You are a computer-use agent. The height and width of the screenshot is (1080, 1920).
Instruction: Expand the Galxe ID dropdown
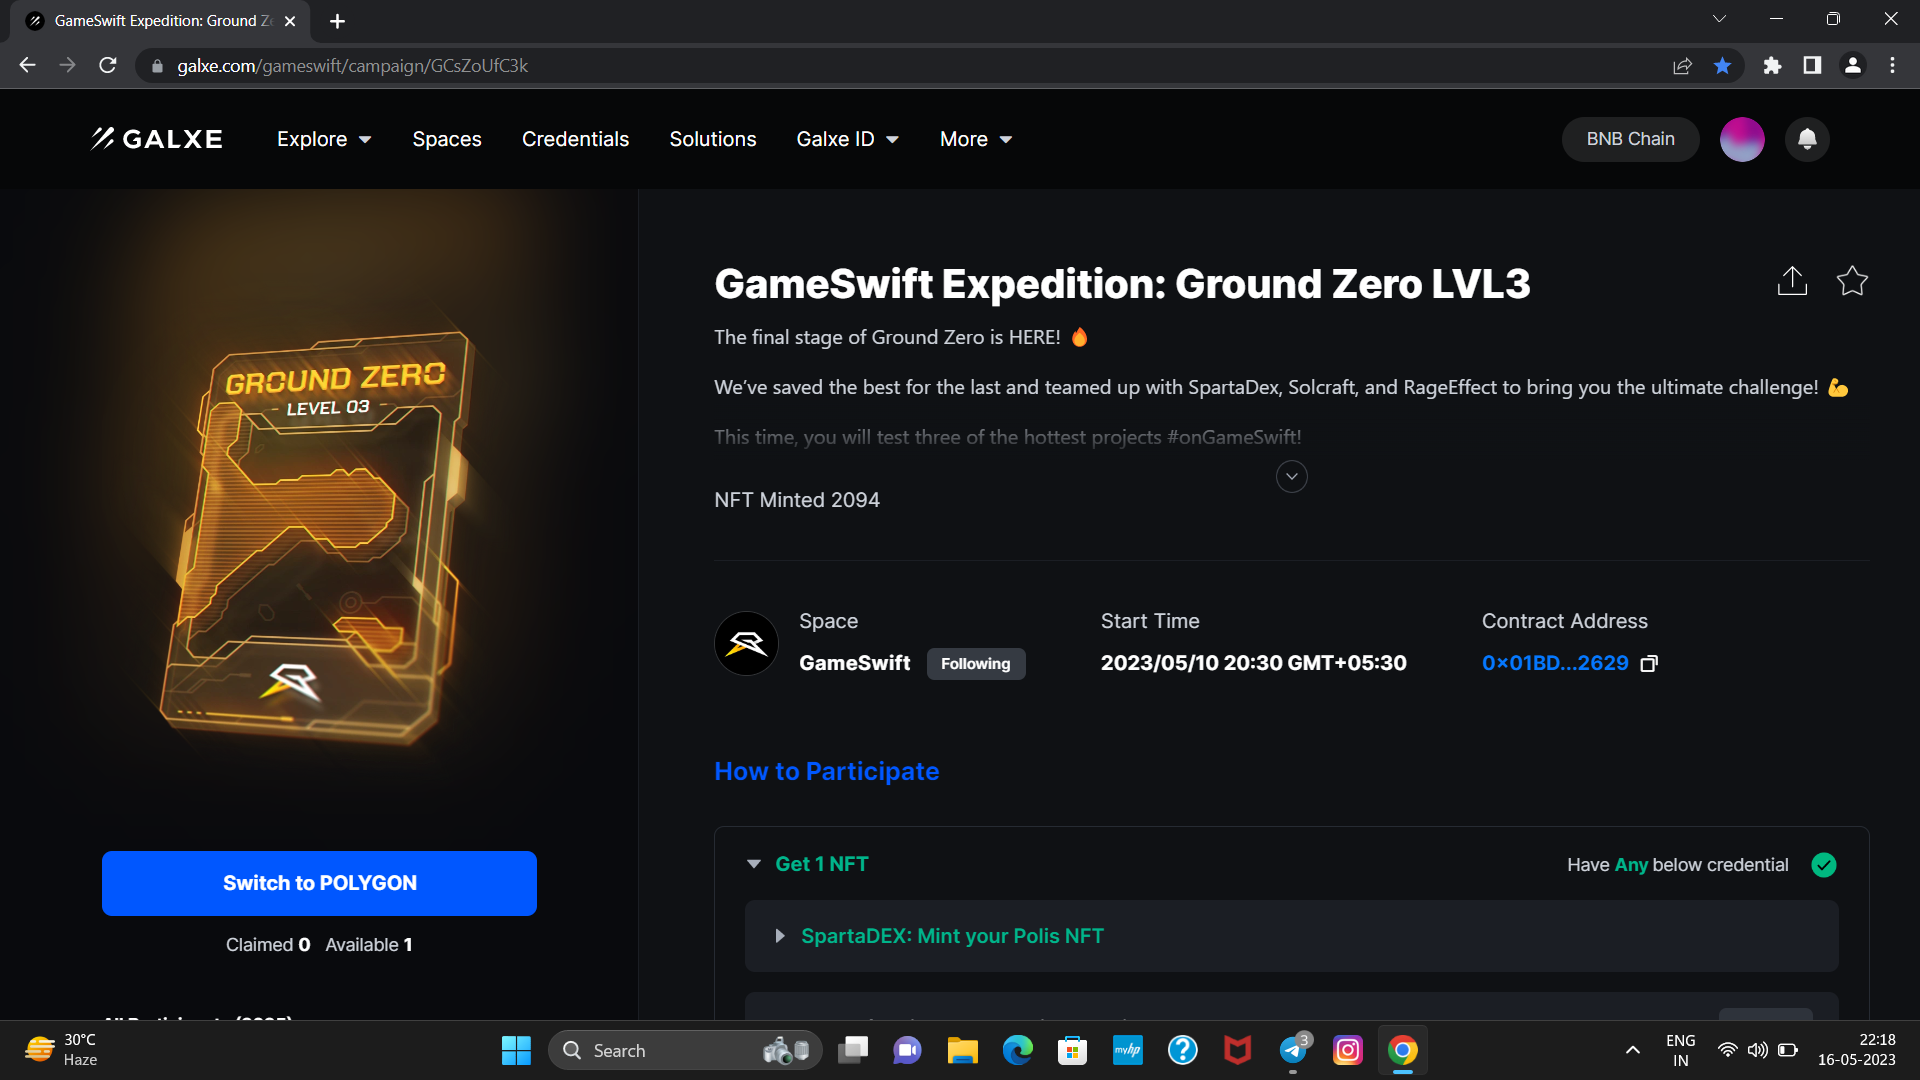click(x=848, y=139)
